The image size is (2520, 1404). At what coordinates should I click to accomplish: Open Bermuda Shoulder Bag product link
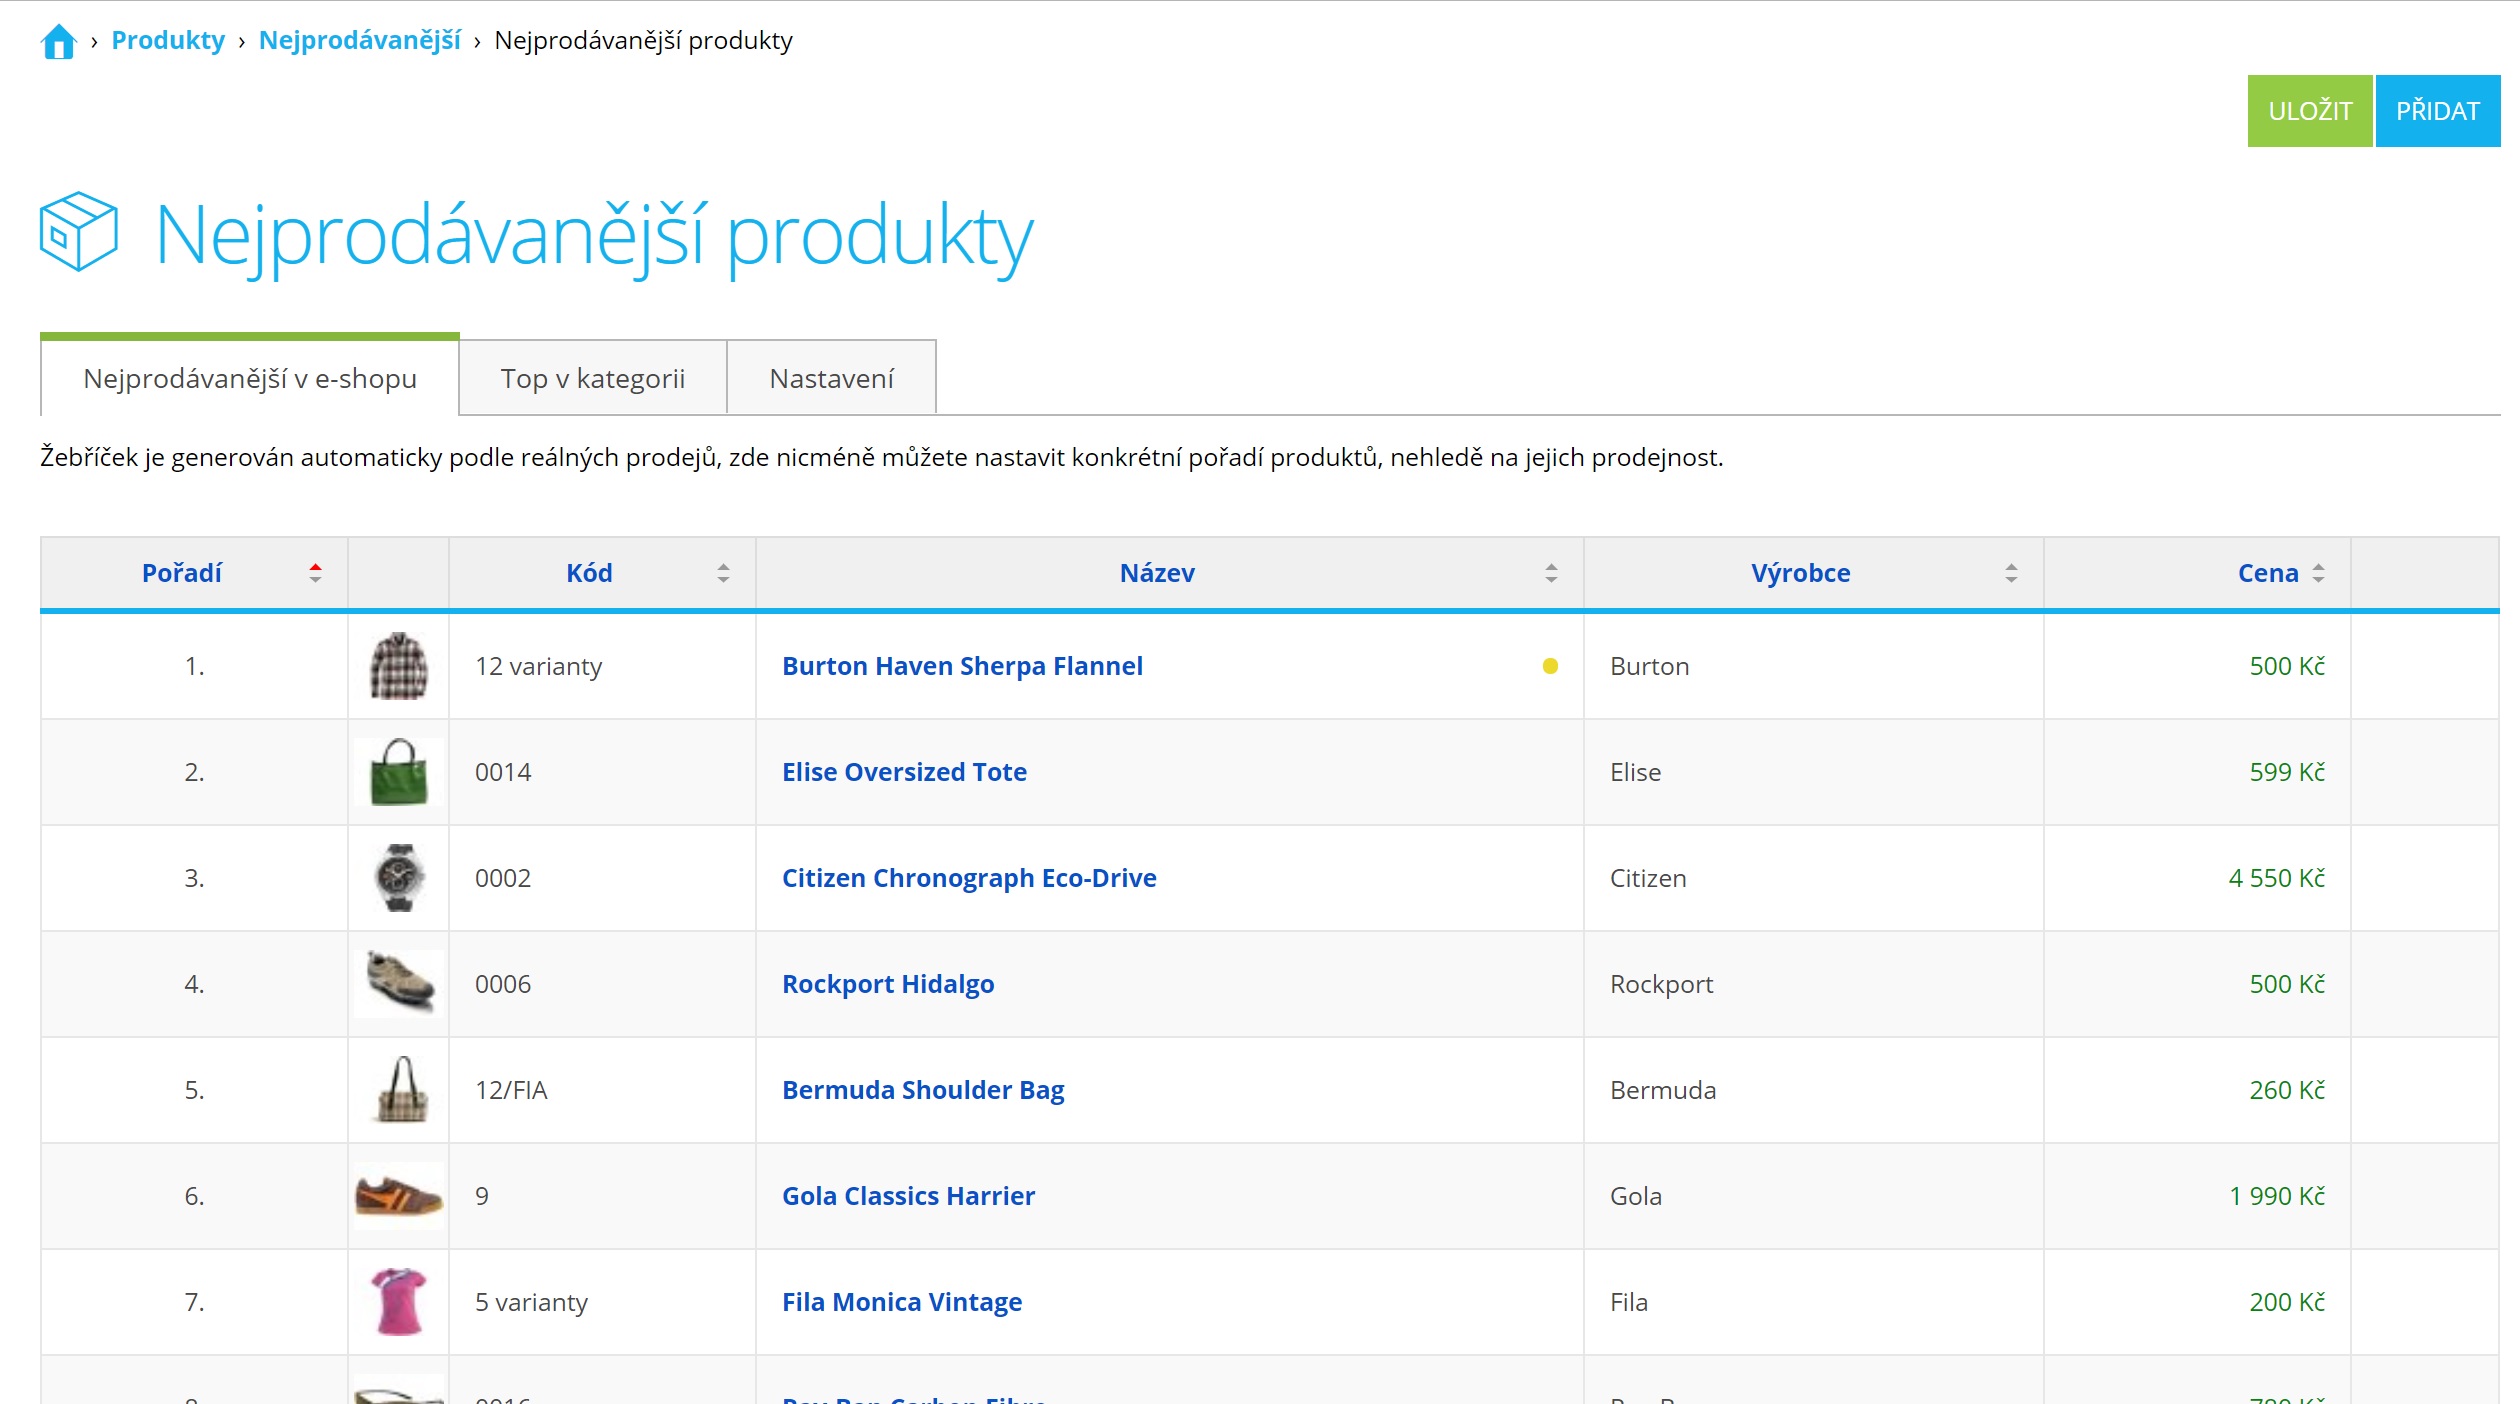pyautogui.click(x=923, y=1090)
